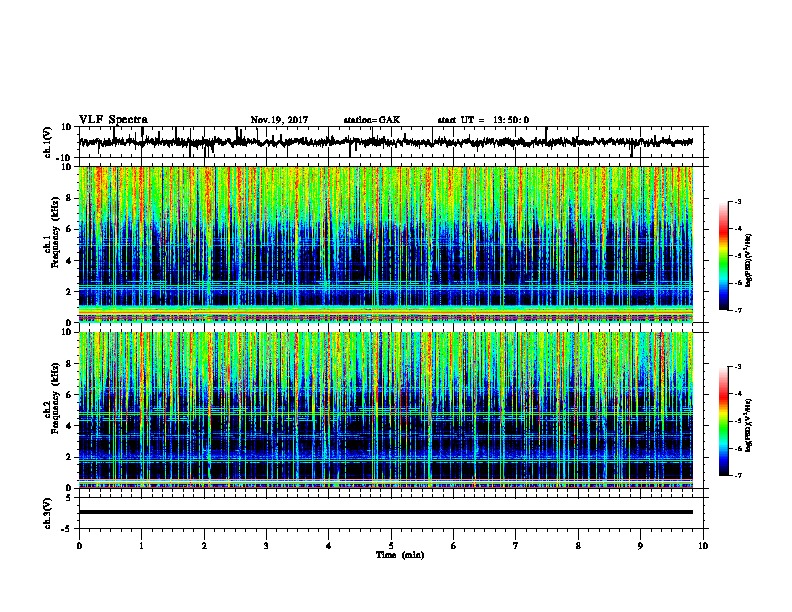The width and height of the screenshot is (792, 612).
Task: Click the "-5" tick on ch.3(V) axis
Action: (x=67, y=529)
